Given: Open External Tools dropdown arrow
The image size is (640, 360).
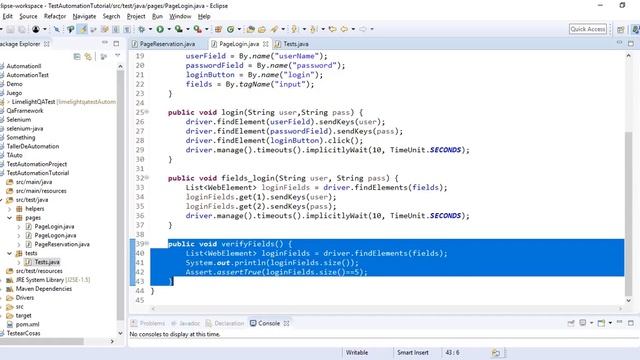Looking at the screenshot, I should pyautogui.click(x=207, y=29).
